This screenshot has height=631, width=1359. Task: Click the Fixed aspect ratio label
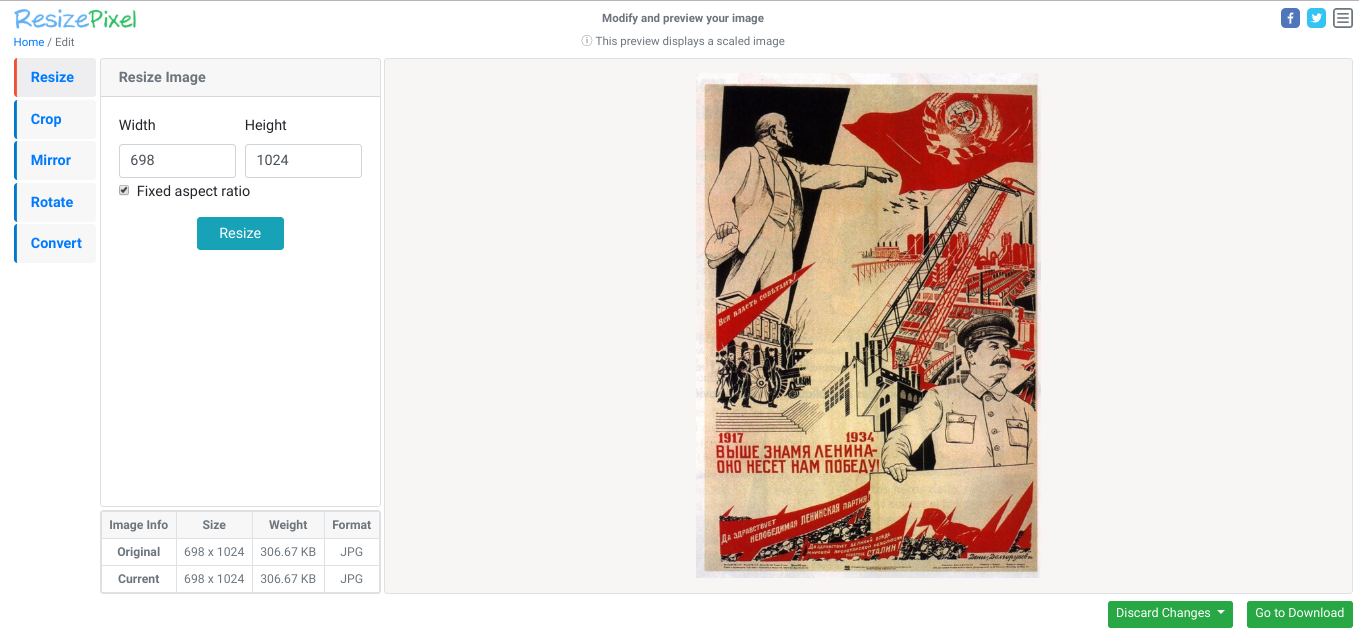193,191
